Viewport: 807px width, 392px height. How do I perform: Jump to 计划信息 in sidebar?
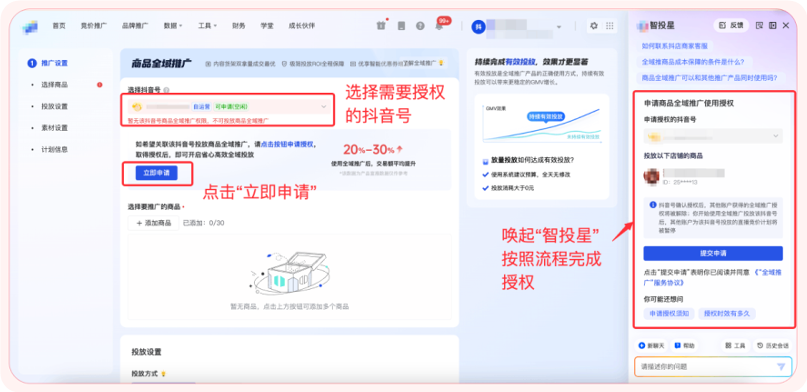55,150
